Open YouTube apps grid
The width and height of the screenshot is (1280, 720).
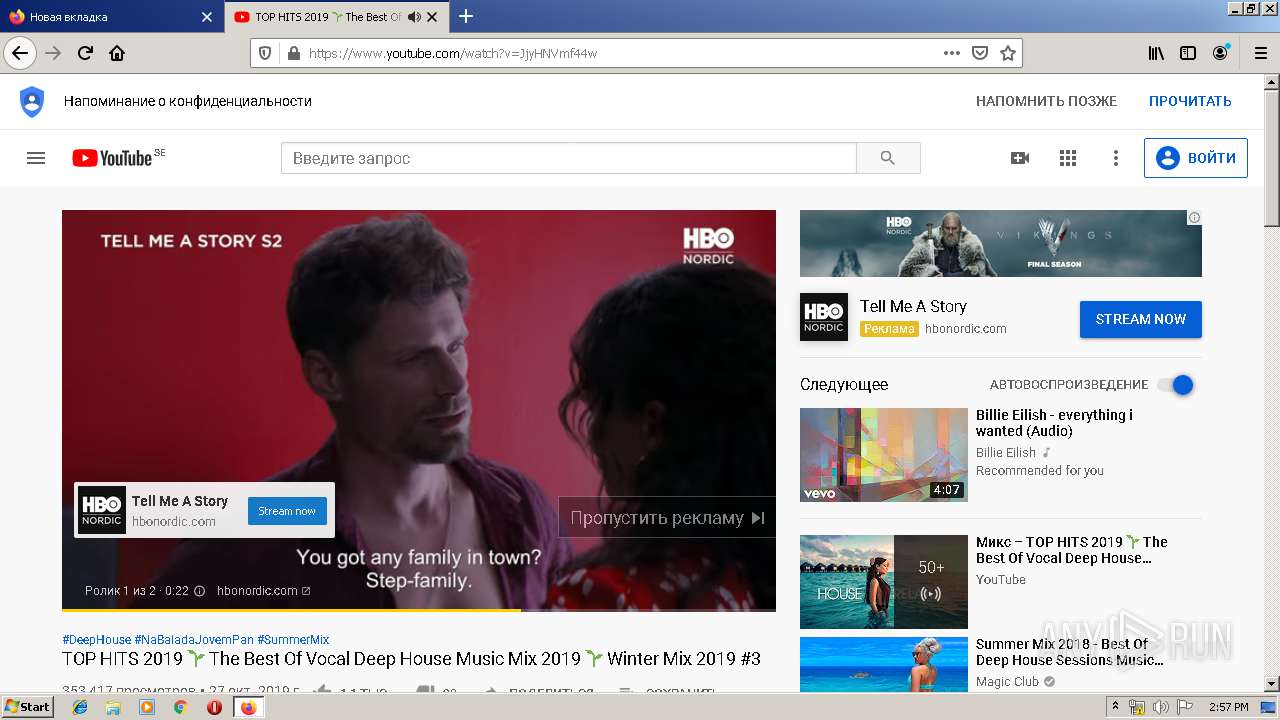pos(1068,158)
